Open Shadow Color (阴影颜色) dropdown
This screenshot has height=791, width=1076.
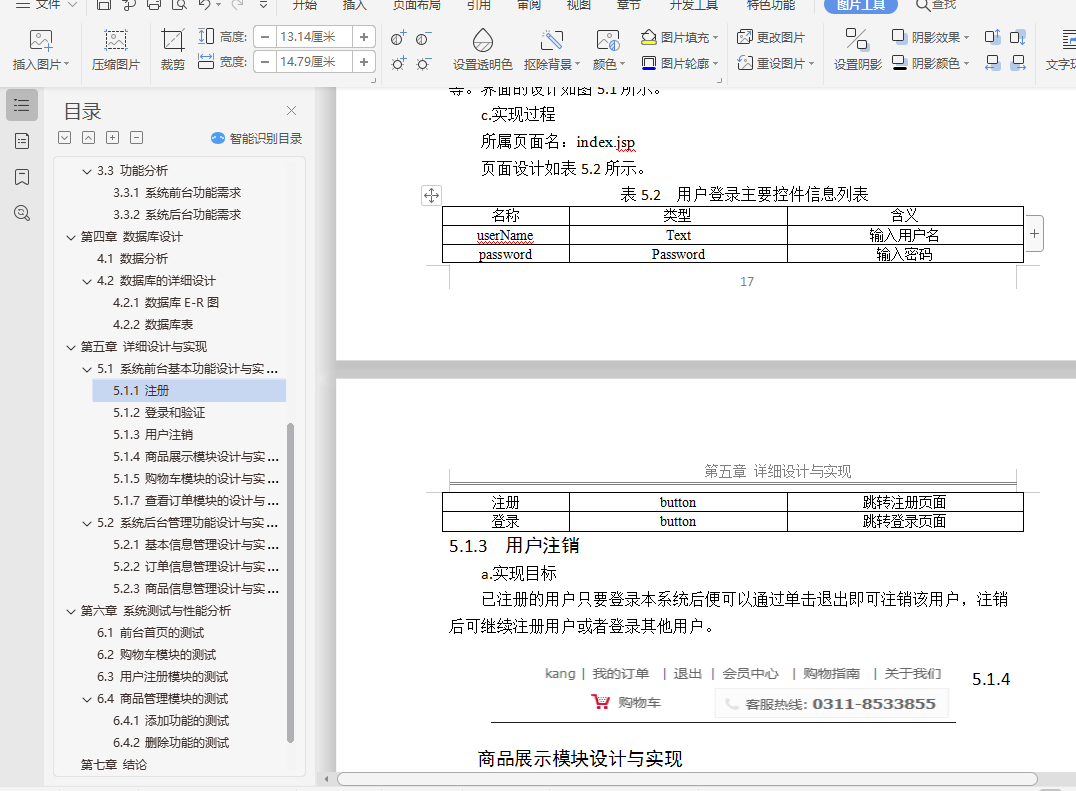pos(931,63)
